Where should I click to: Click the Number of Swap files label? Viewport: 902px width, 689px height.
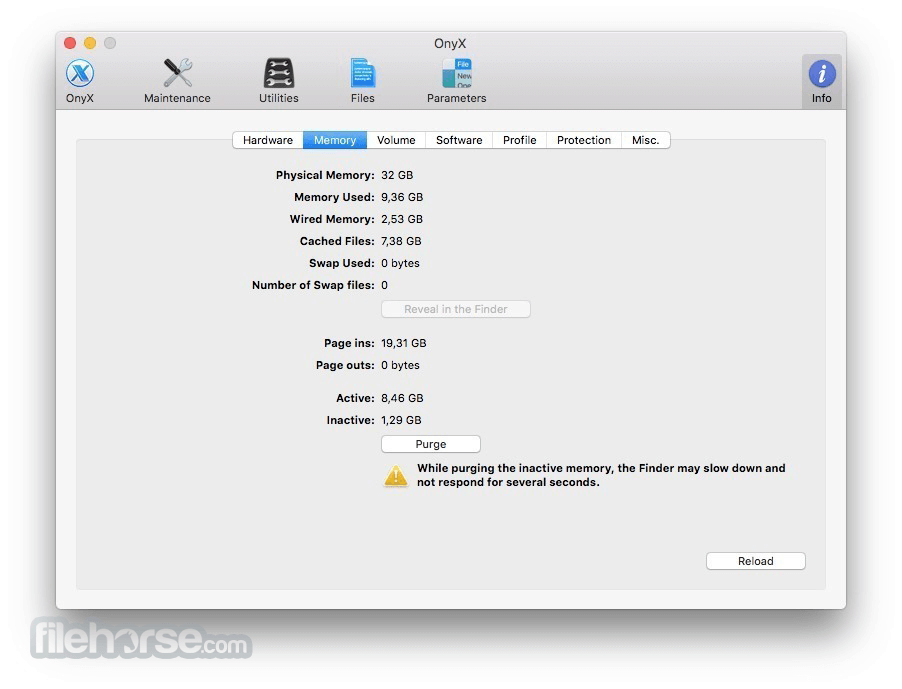pos(313,285)
